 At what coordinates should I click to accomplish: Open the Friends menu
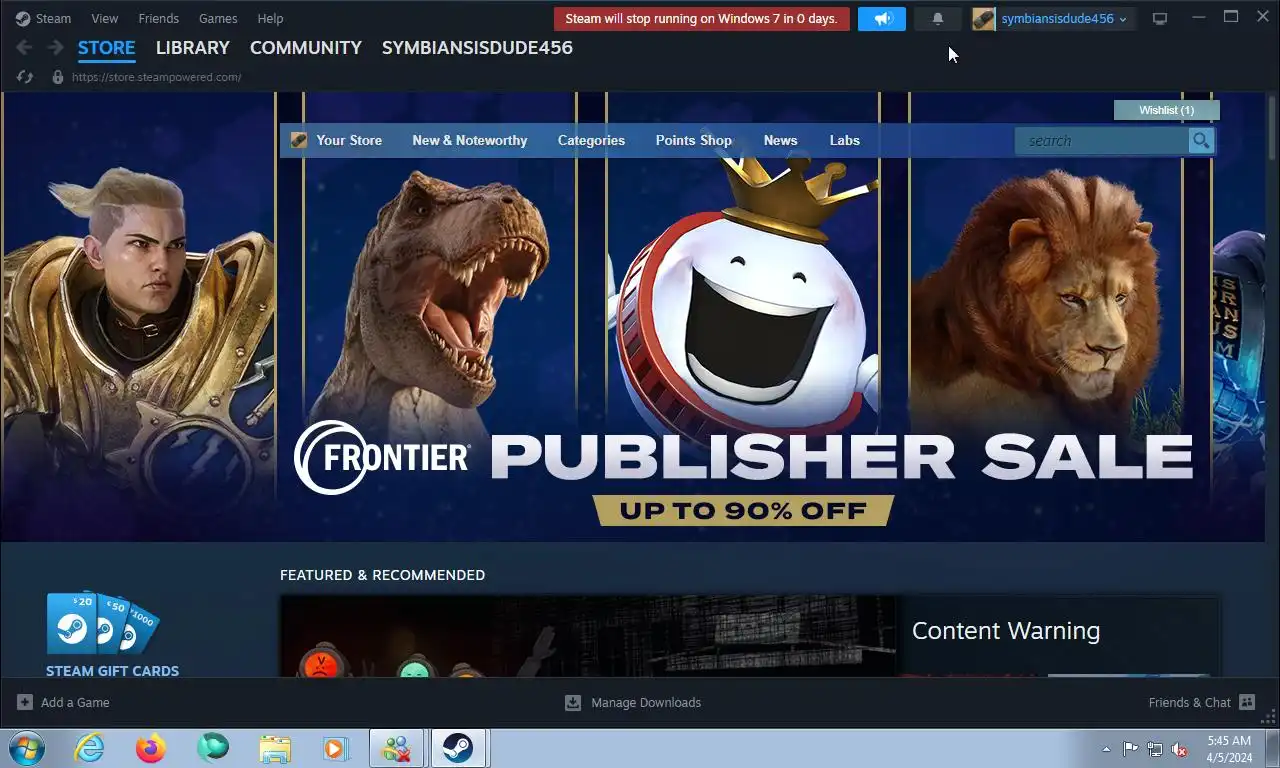159,18
